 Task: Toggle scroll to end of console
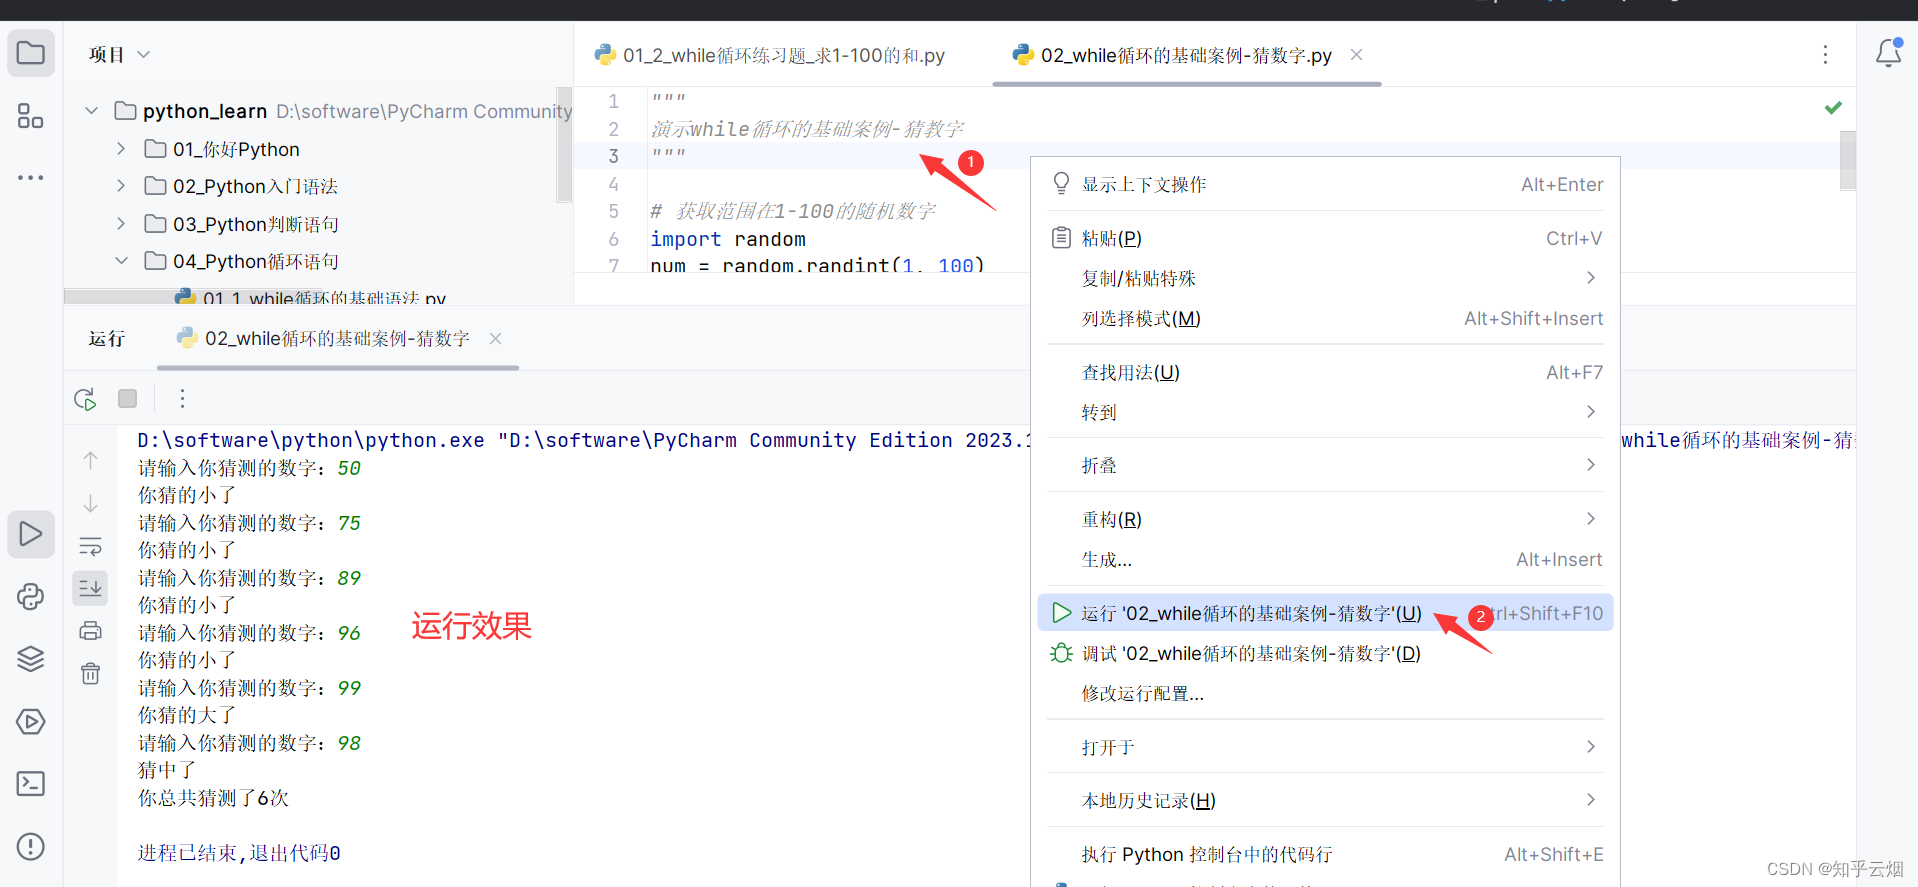[x=90, y=588]
